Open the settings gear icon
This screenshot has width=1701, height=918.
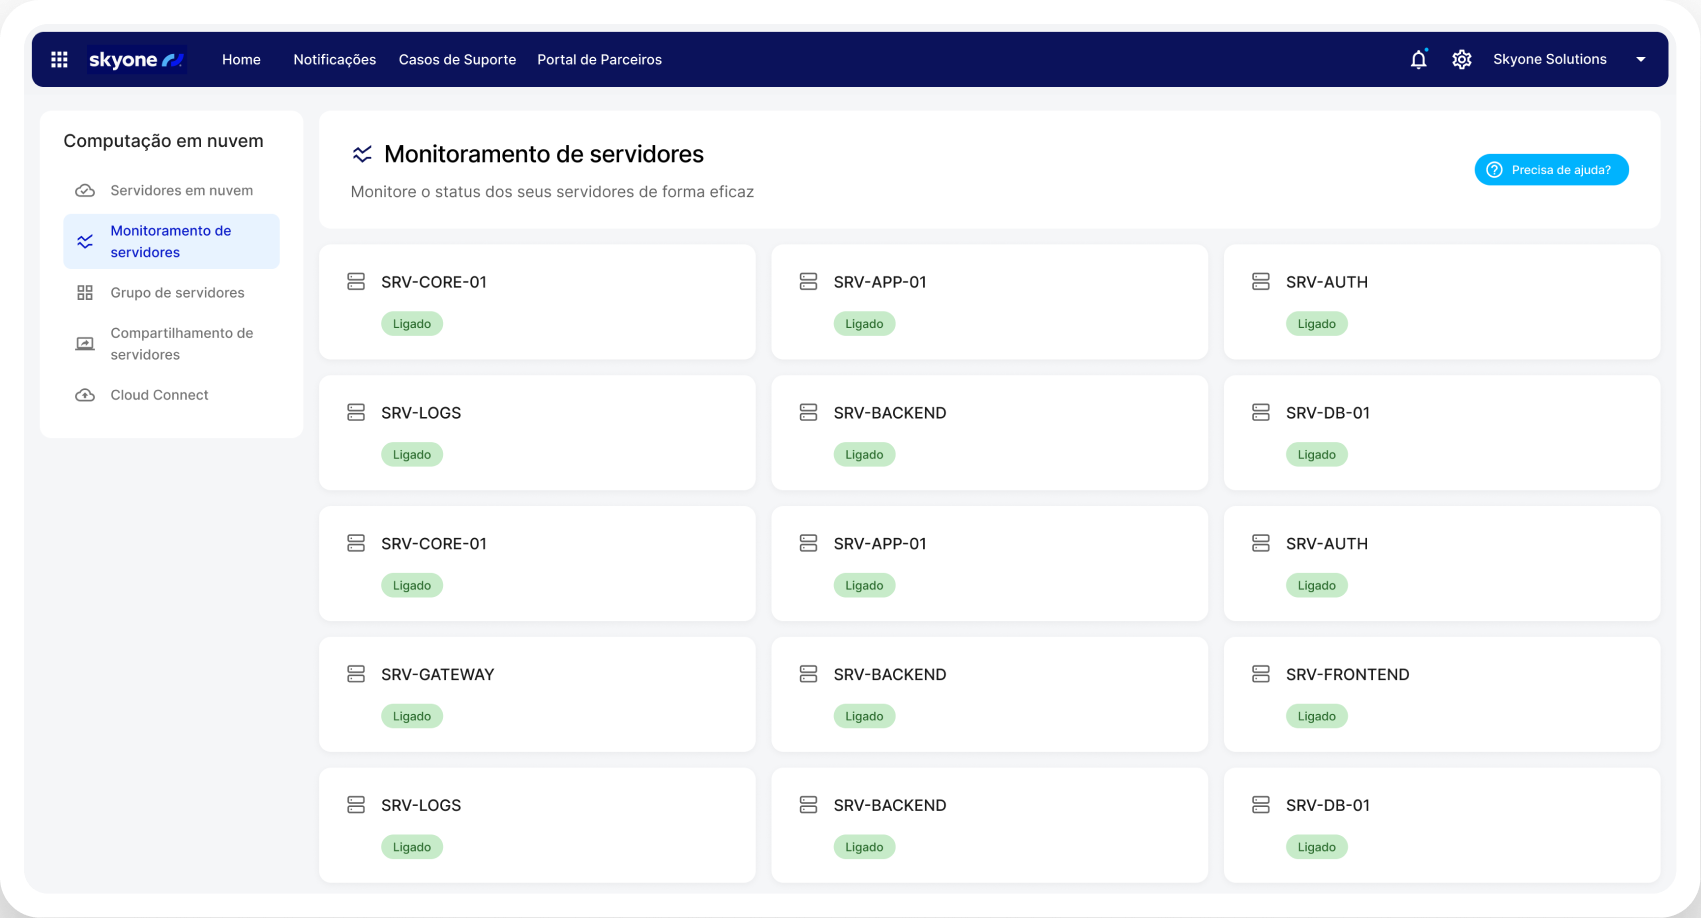pyautogui.click(x=1462, y=59)
